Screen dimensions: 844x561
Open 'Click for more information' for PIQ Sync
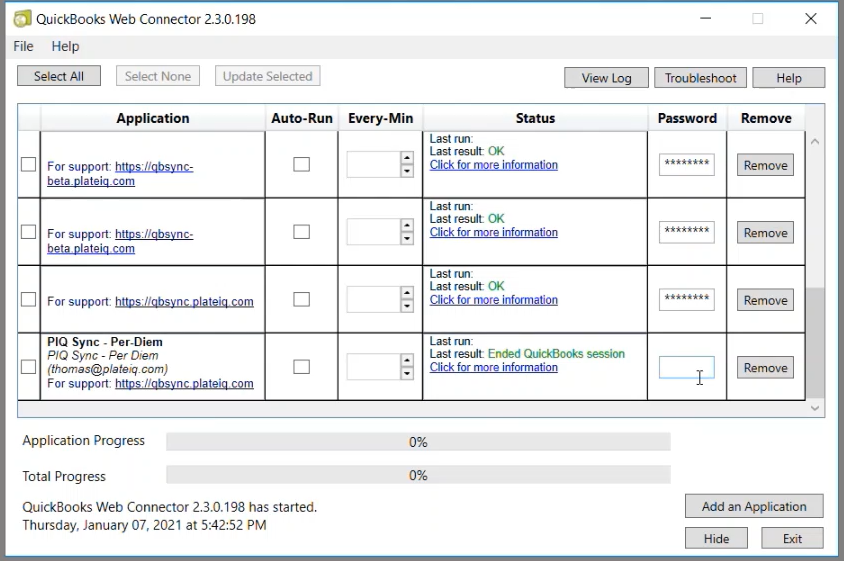point(494,367)
